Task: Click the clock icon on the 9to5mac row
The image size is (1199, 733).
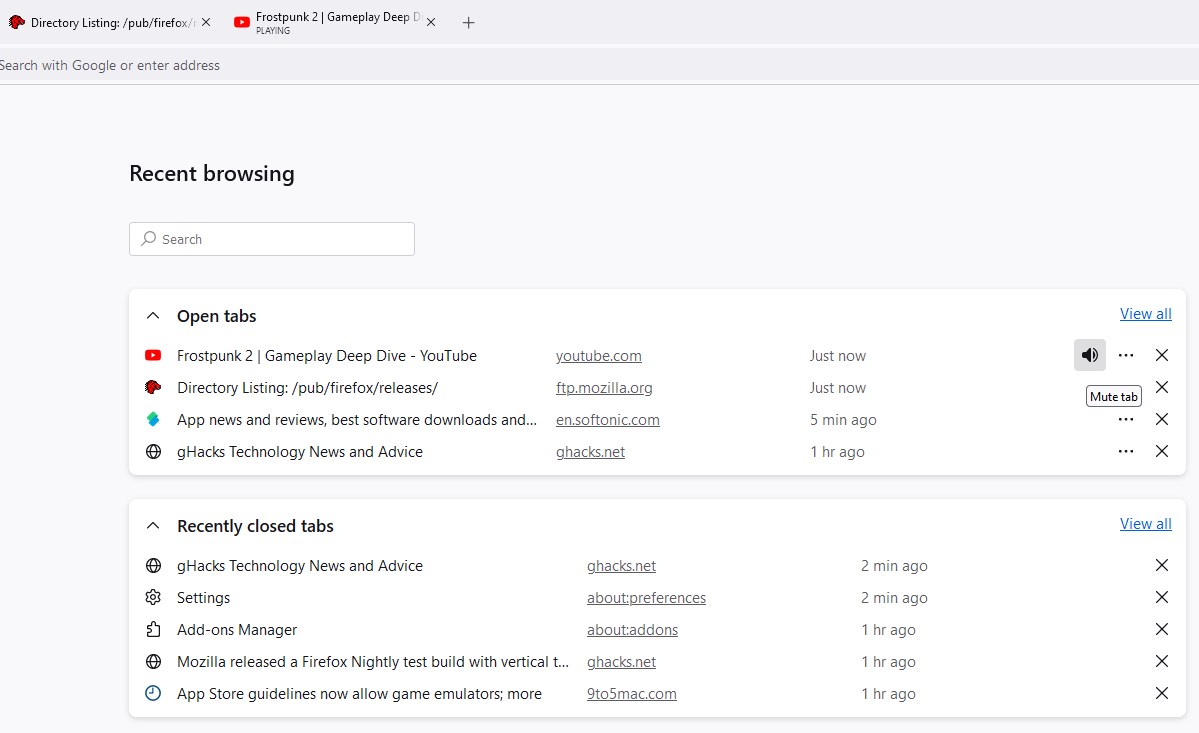Action: coord(152,693)
